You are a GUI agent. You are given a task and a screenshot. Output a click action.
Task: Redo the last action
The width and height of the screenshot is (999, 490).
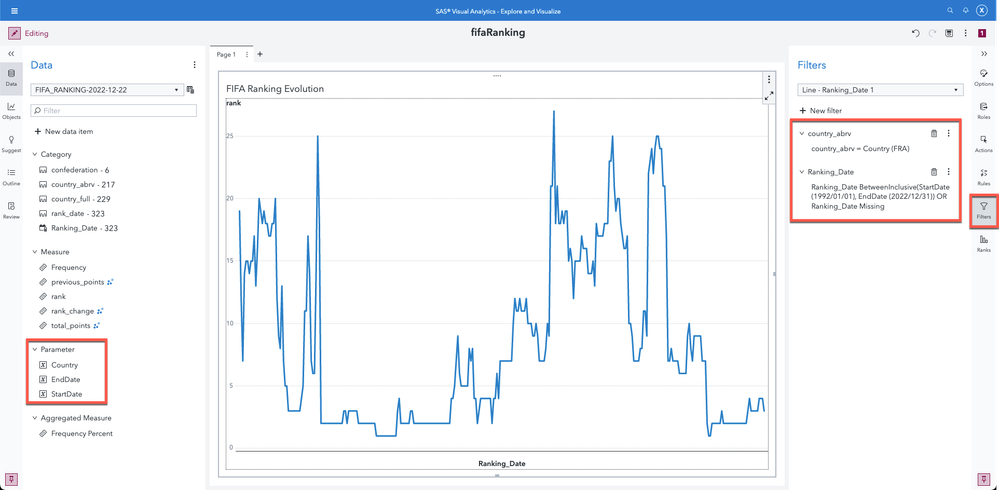933,33
